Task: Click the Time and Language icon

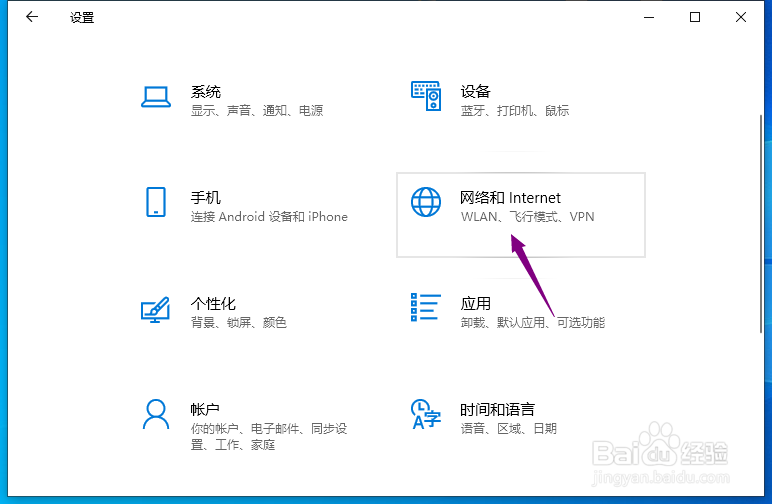Action: click(x=426, y=414)
